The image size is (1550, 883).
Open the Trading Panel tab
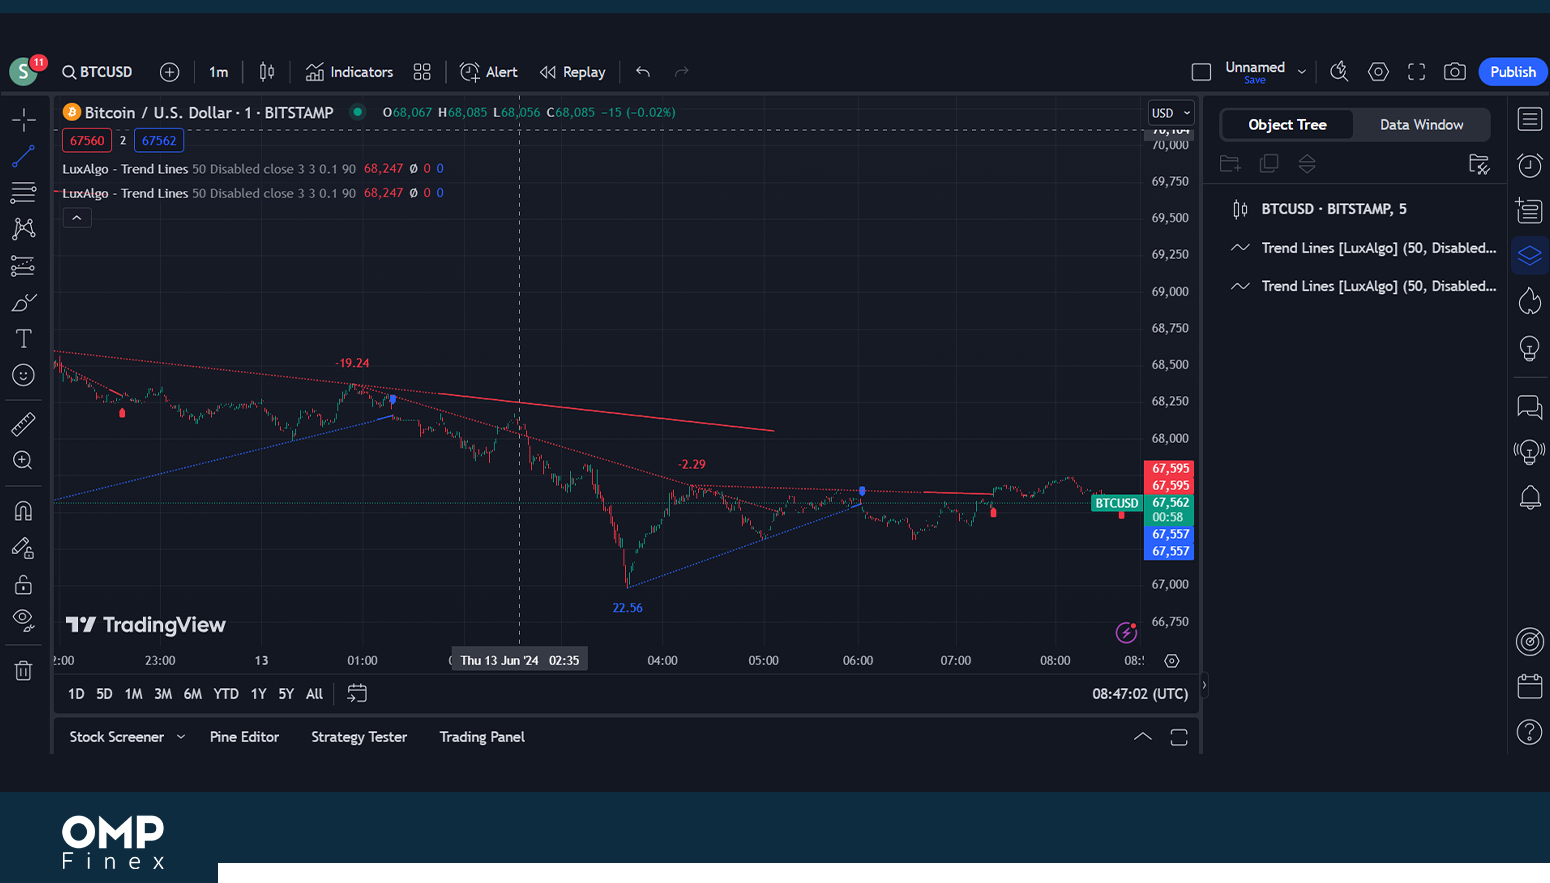482,737
